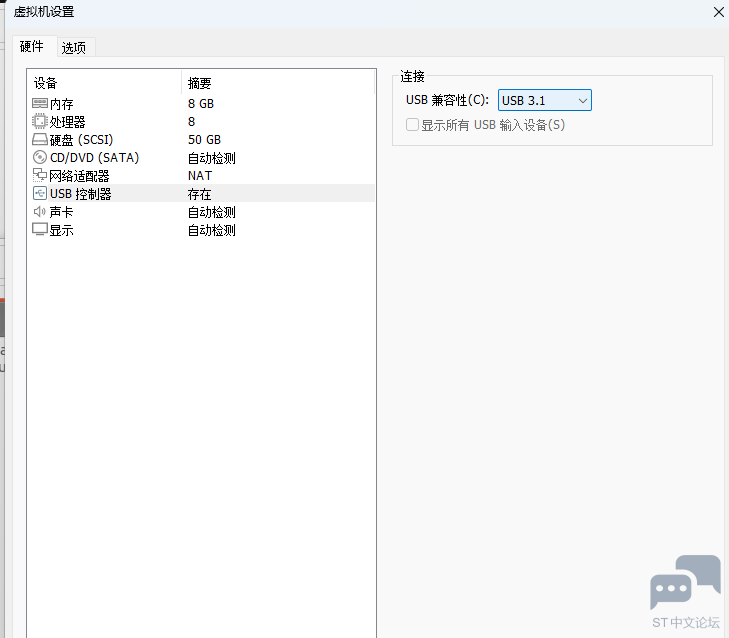Expand the USB 兼容性 dropdown
Viewport: 729px width, 638px height.
(545, 100)
